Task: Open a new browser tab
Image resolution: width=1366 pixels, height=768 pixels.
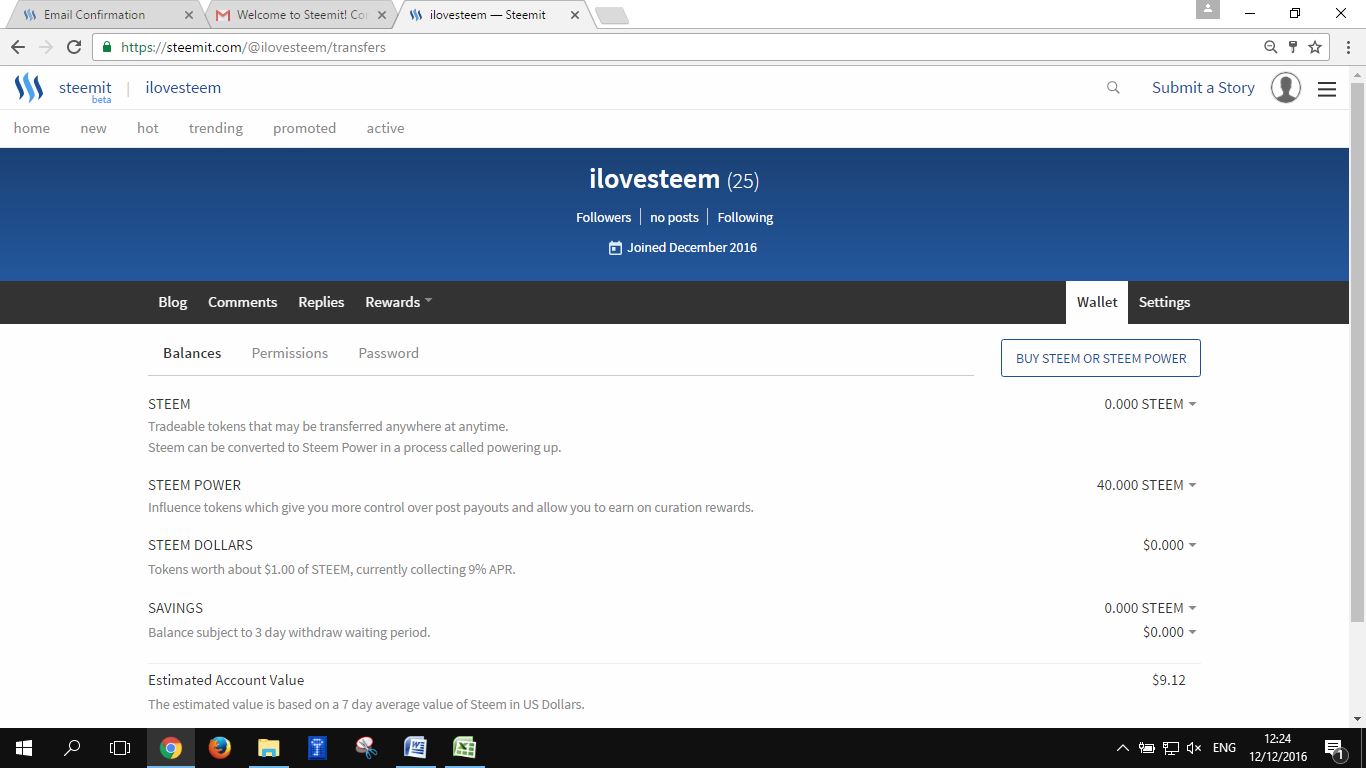Action: tap(611, 15)
